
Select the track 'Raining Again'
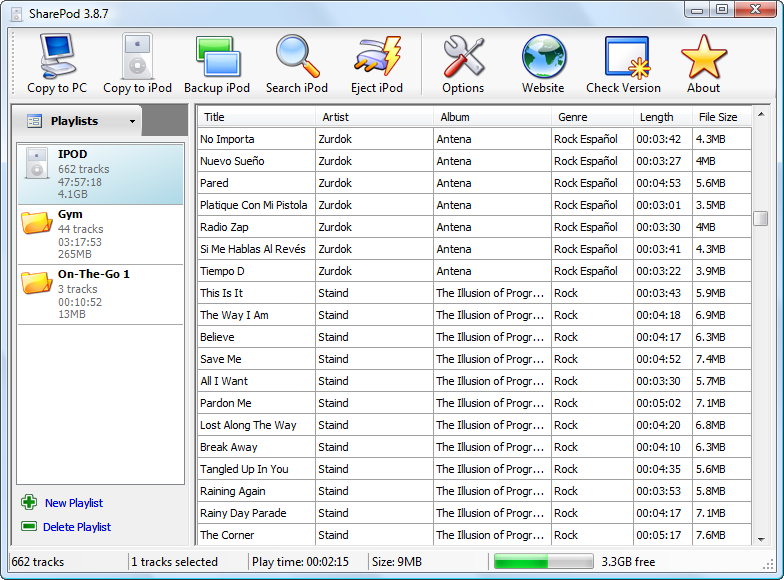pos(474,491)
